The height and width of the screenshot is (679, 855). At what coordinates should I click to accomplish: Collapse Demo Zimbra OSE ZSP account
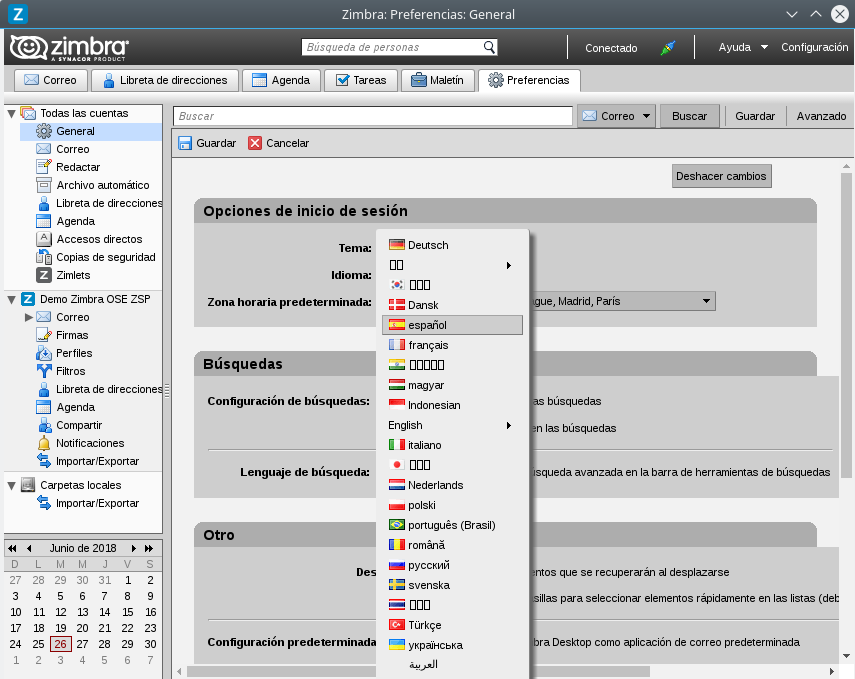(11, 299)
